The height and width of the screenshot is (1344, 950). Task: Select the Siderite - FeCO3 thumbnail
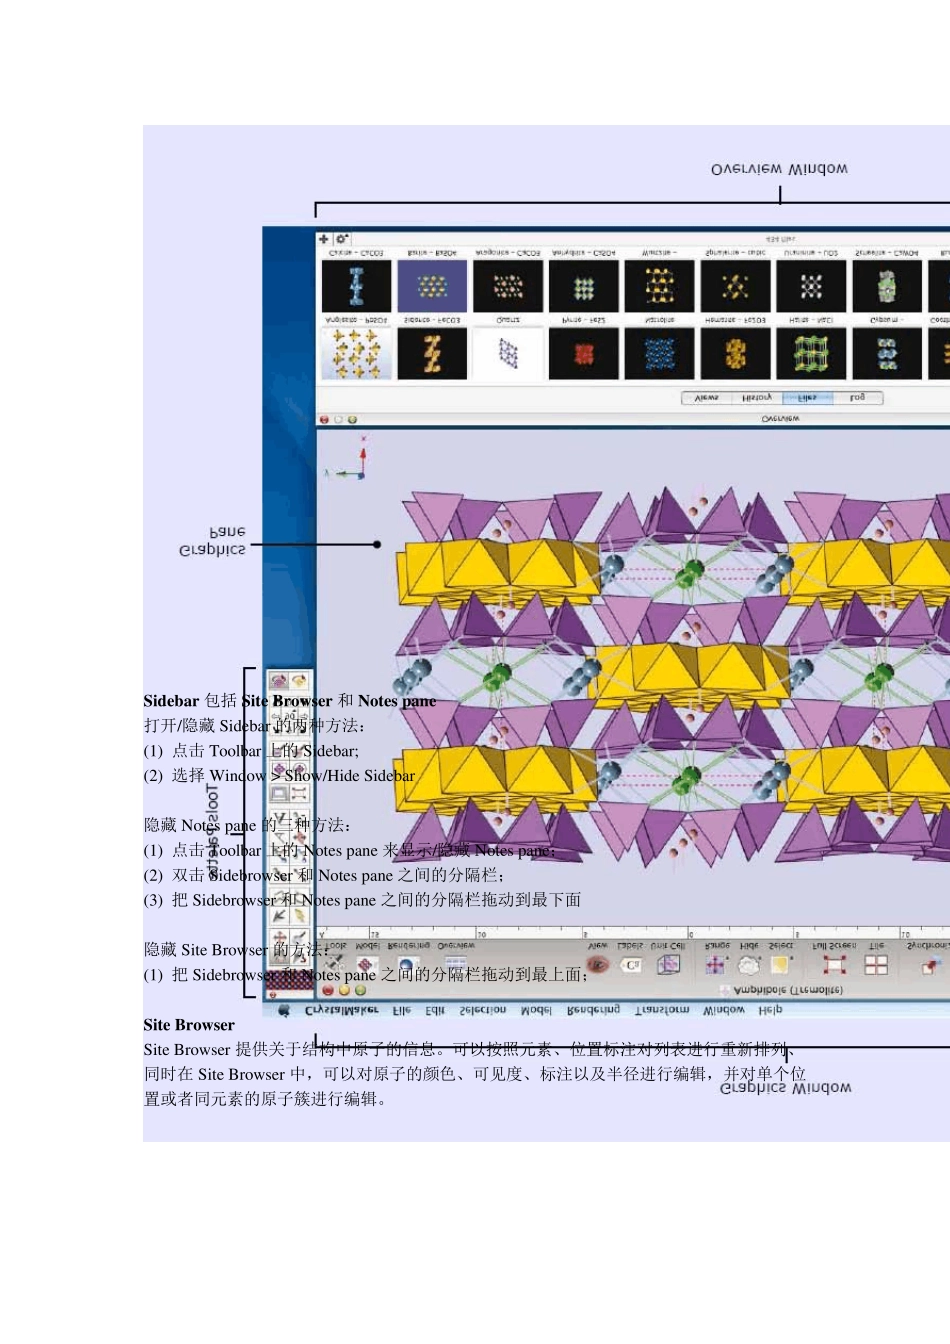[432, 353]
